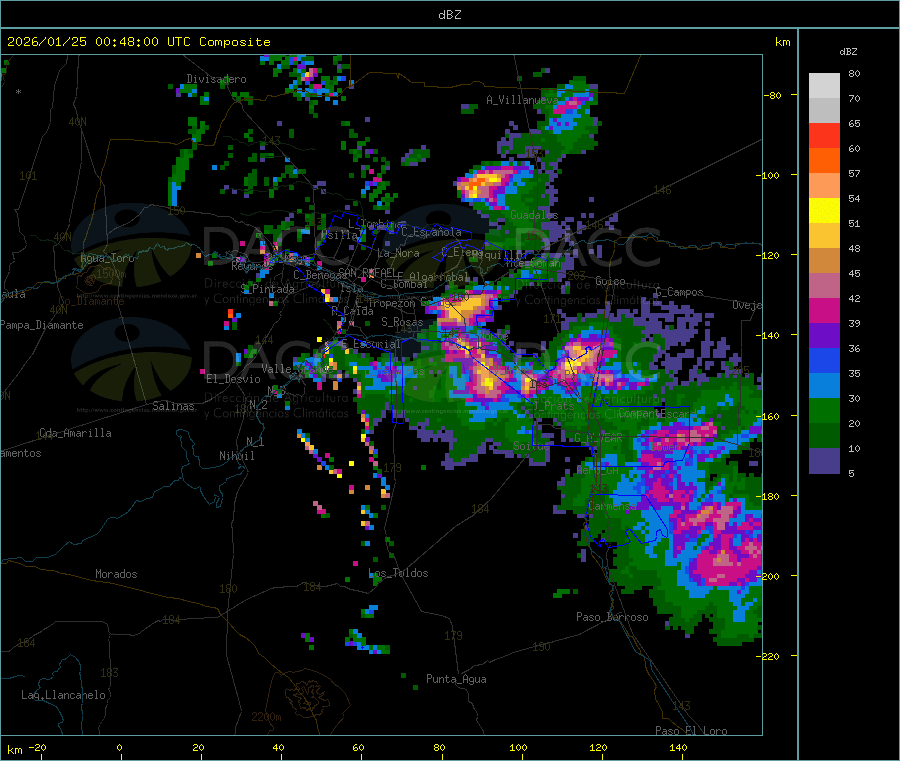
Task: Click the Carmensa map label
Action: tap(612, 506)
